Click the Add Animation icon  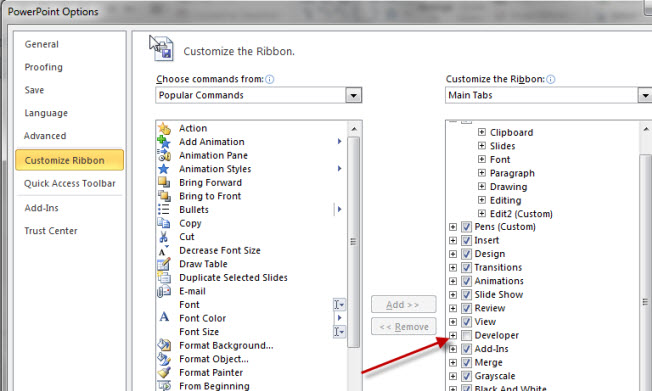(164, 142)
